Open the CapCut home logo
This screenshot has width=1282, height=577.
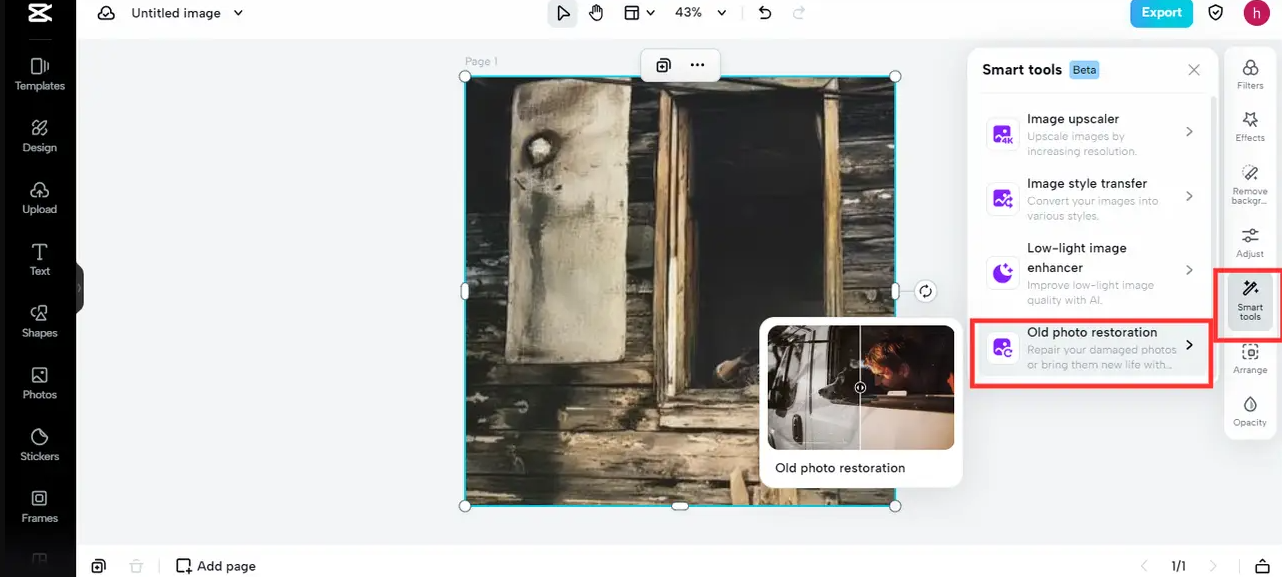(x=39, y=13)
